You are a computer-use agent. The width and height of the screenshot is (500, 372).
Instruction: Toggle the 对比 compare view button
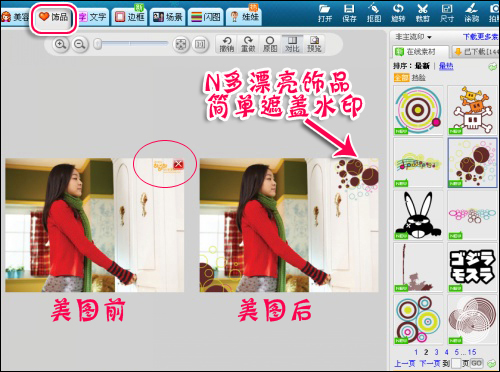pos(292,44)
